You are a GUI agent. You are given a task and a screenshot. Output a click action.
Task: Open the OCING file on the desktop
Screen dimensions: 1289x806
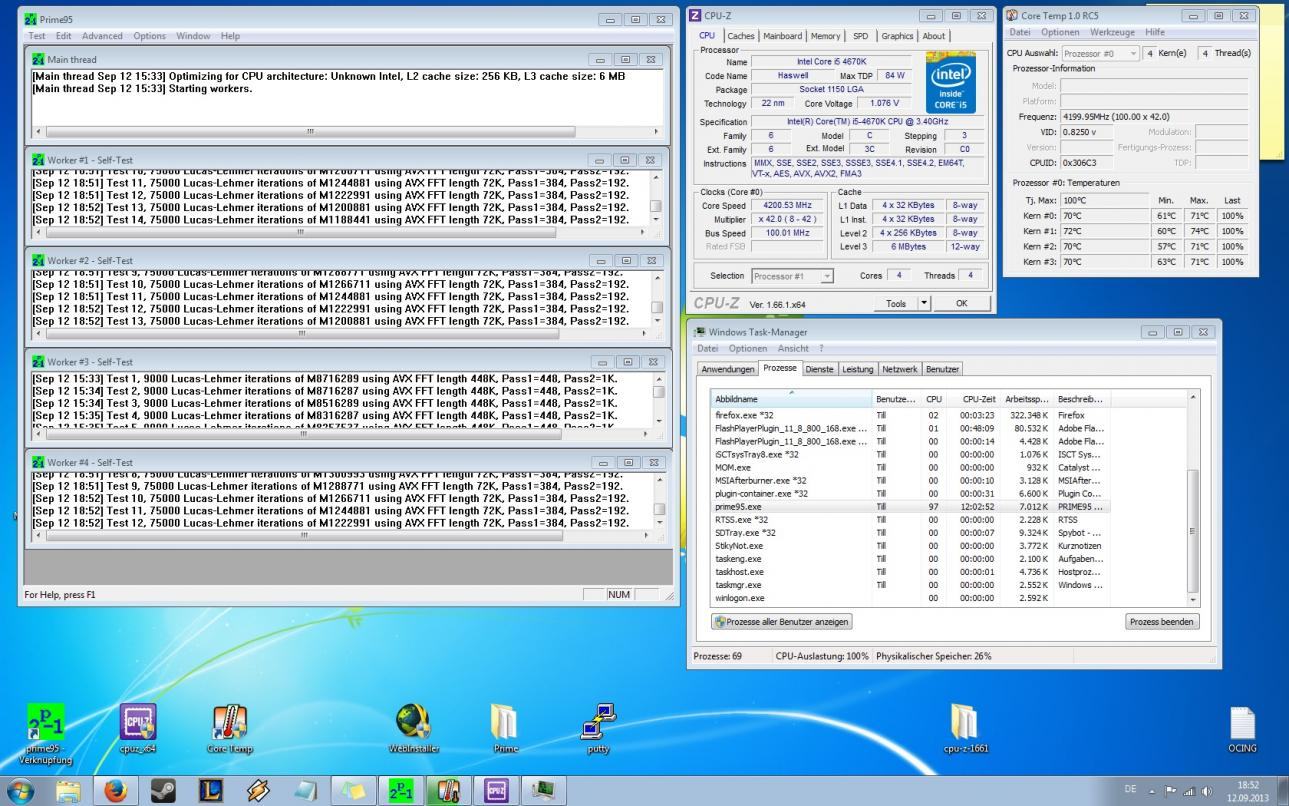[x=1241, y=722]
